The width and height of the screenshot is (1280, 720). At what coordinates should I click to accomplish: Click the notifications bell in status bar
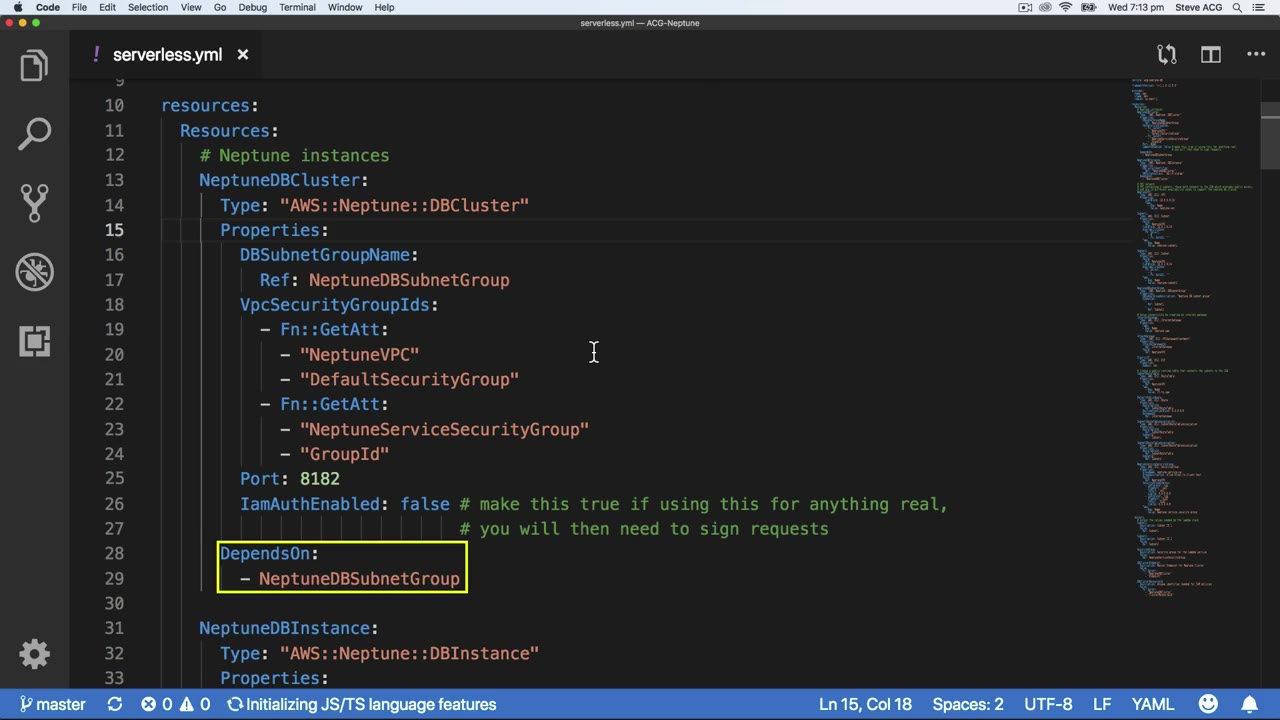1250,704
